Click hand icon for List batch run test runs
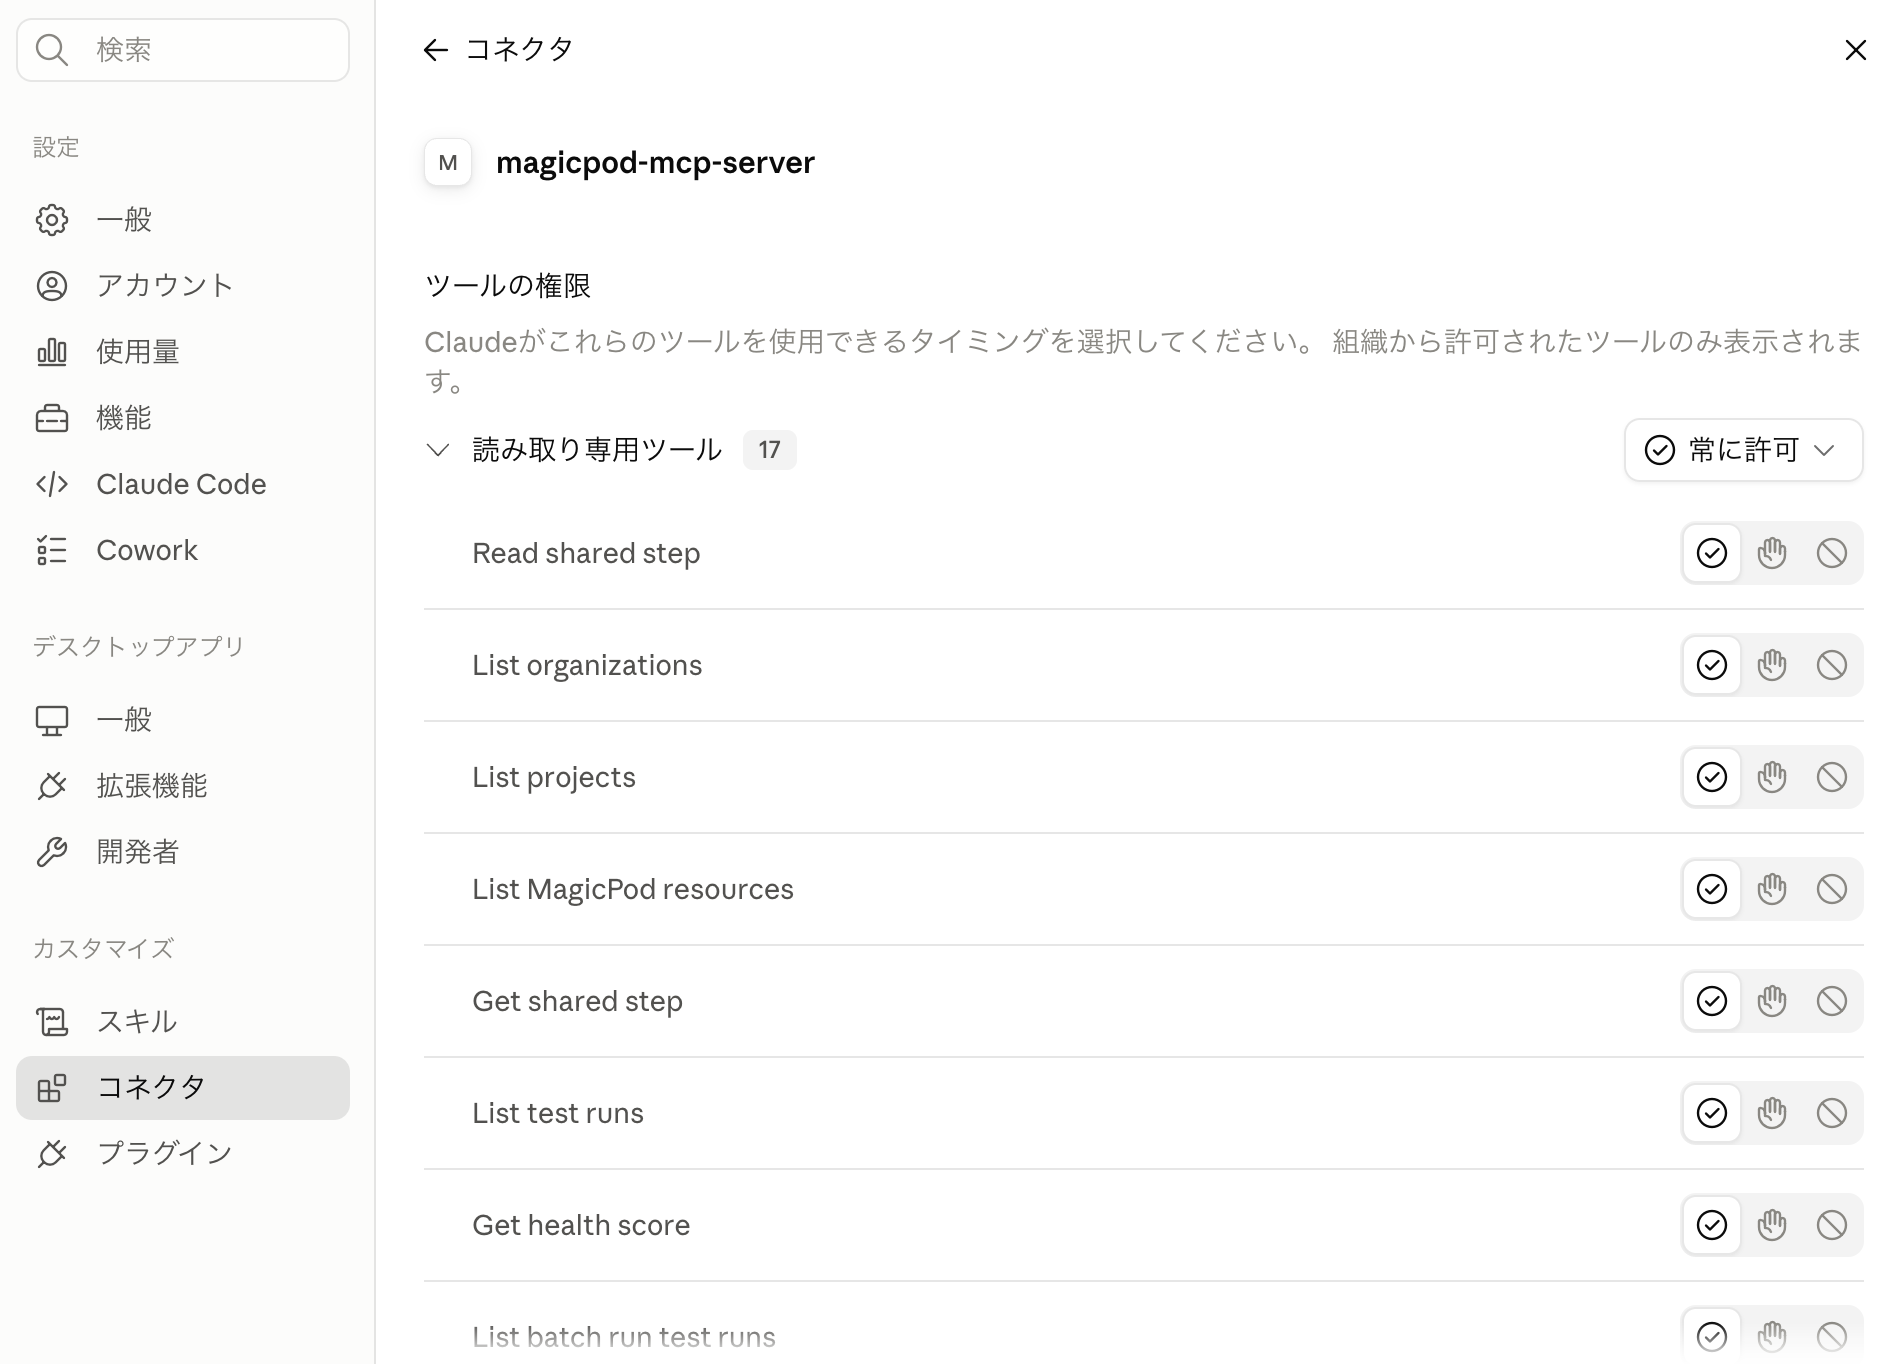 click(1772, 1336)
